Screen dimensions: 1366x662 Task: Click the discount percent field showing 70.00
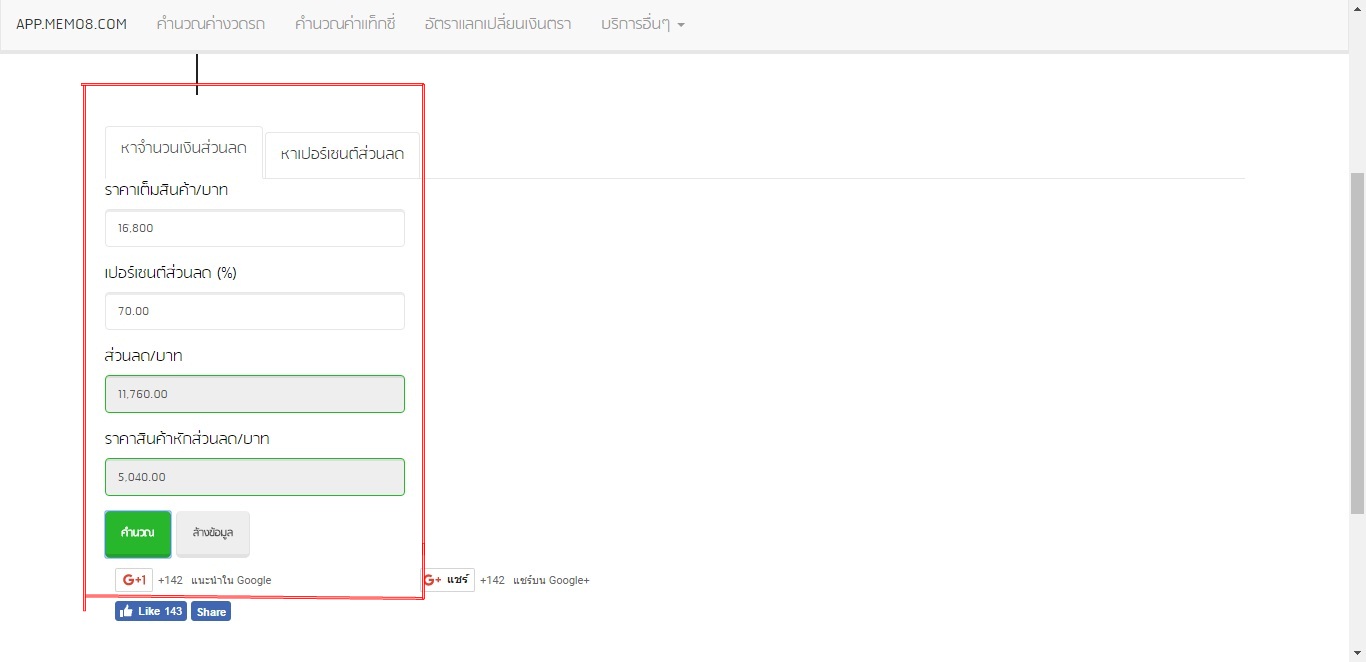click(x=255, y=311)
